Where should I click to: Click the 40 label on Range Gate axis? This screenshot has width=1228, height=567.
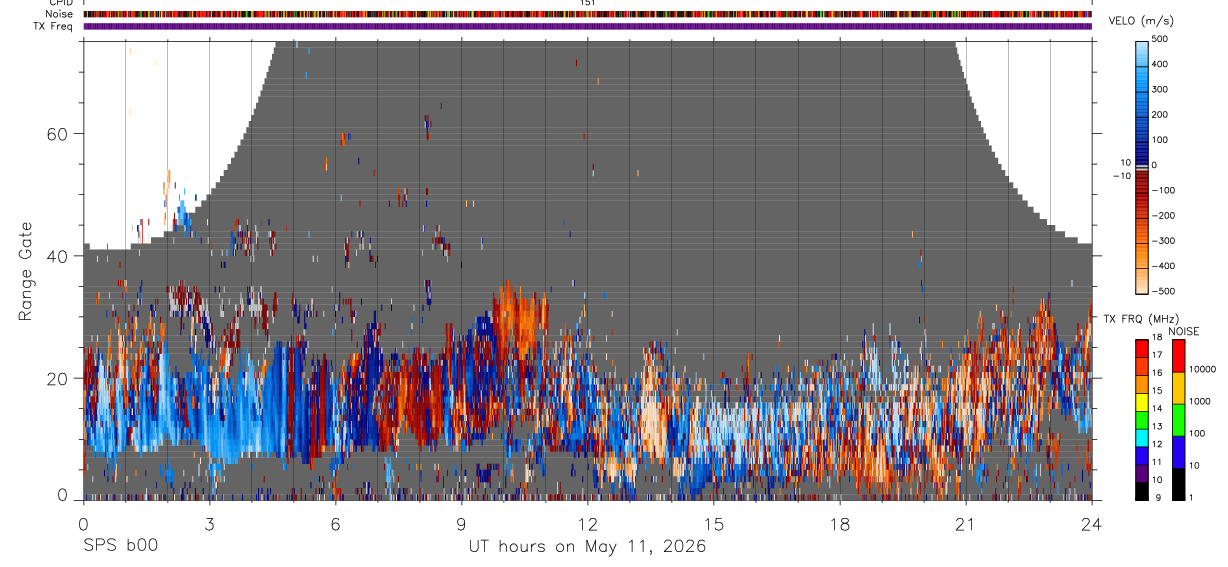pos(56,256)
